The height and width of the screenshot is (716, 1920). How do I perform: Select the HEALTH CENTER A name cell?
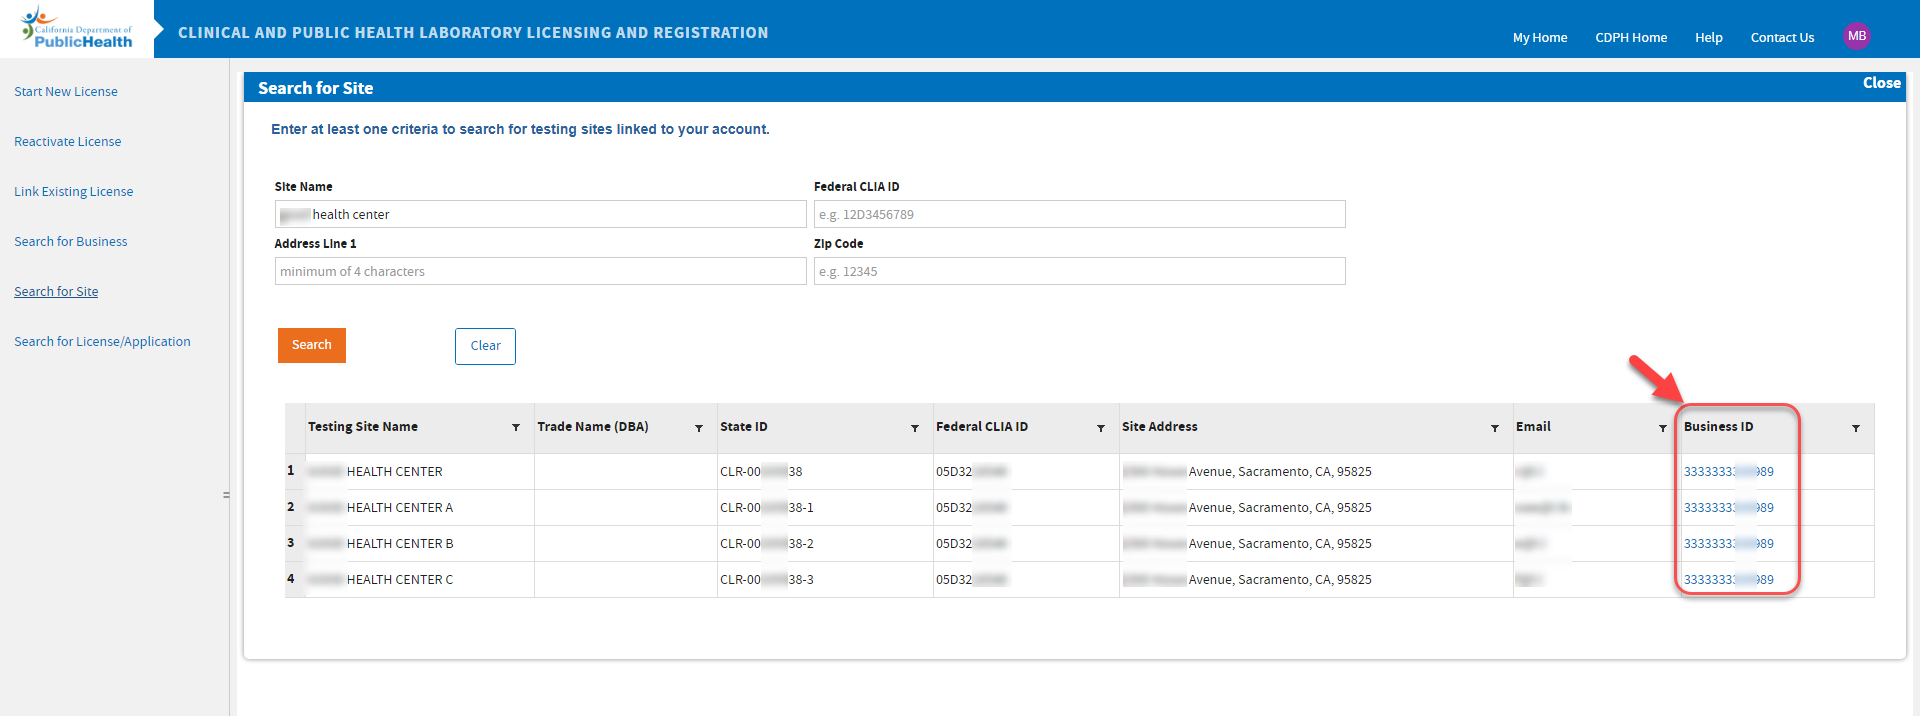click(x=420, y=508)
